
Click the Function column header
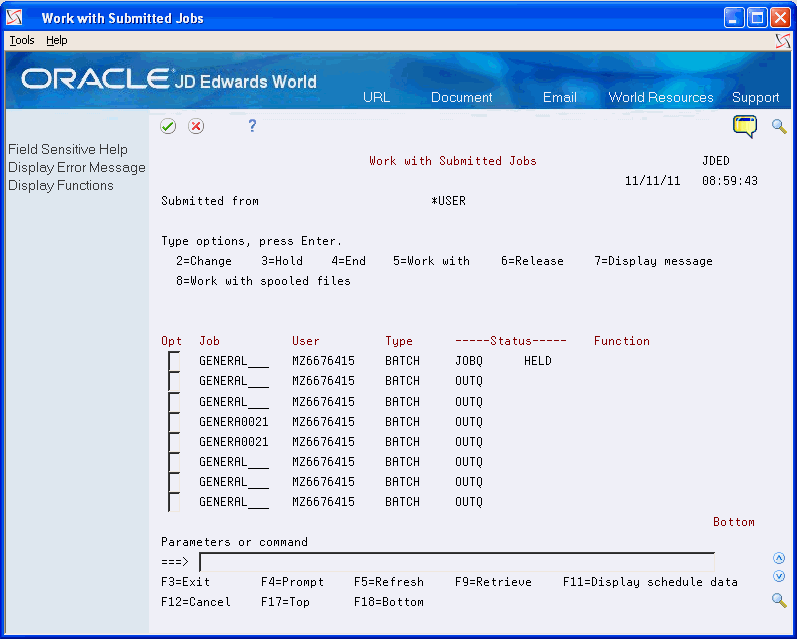[x=622, y=341]
